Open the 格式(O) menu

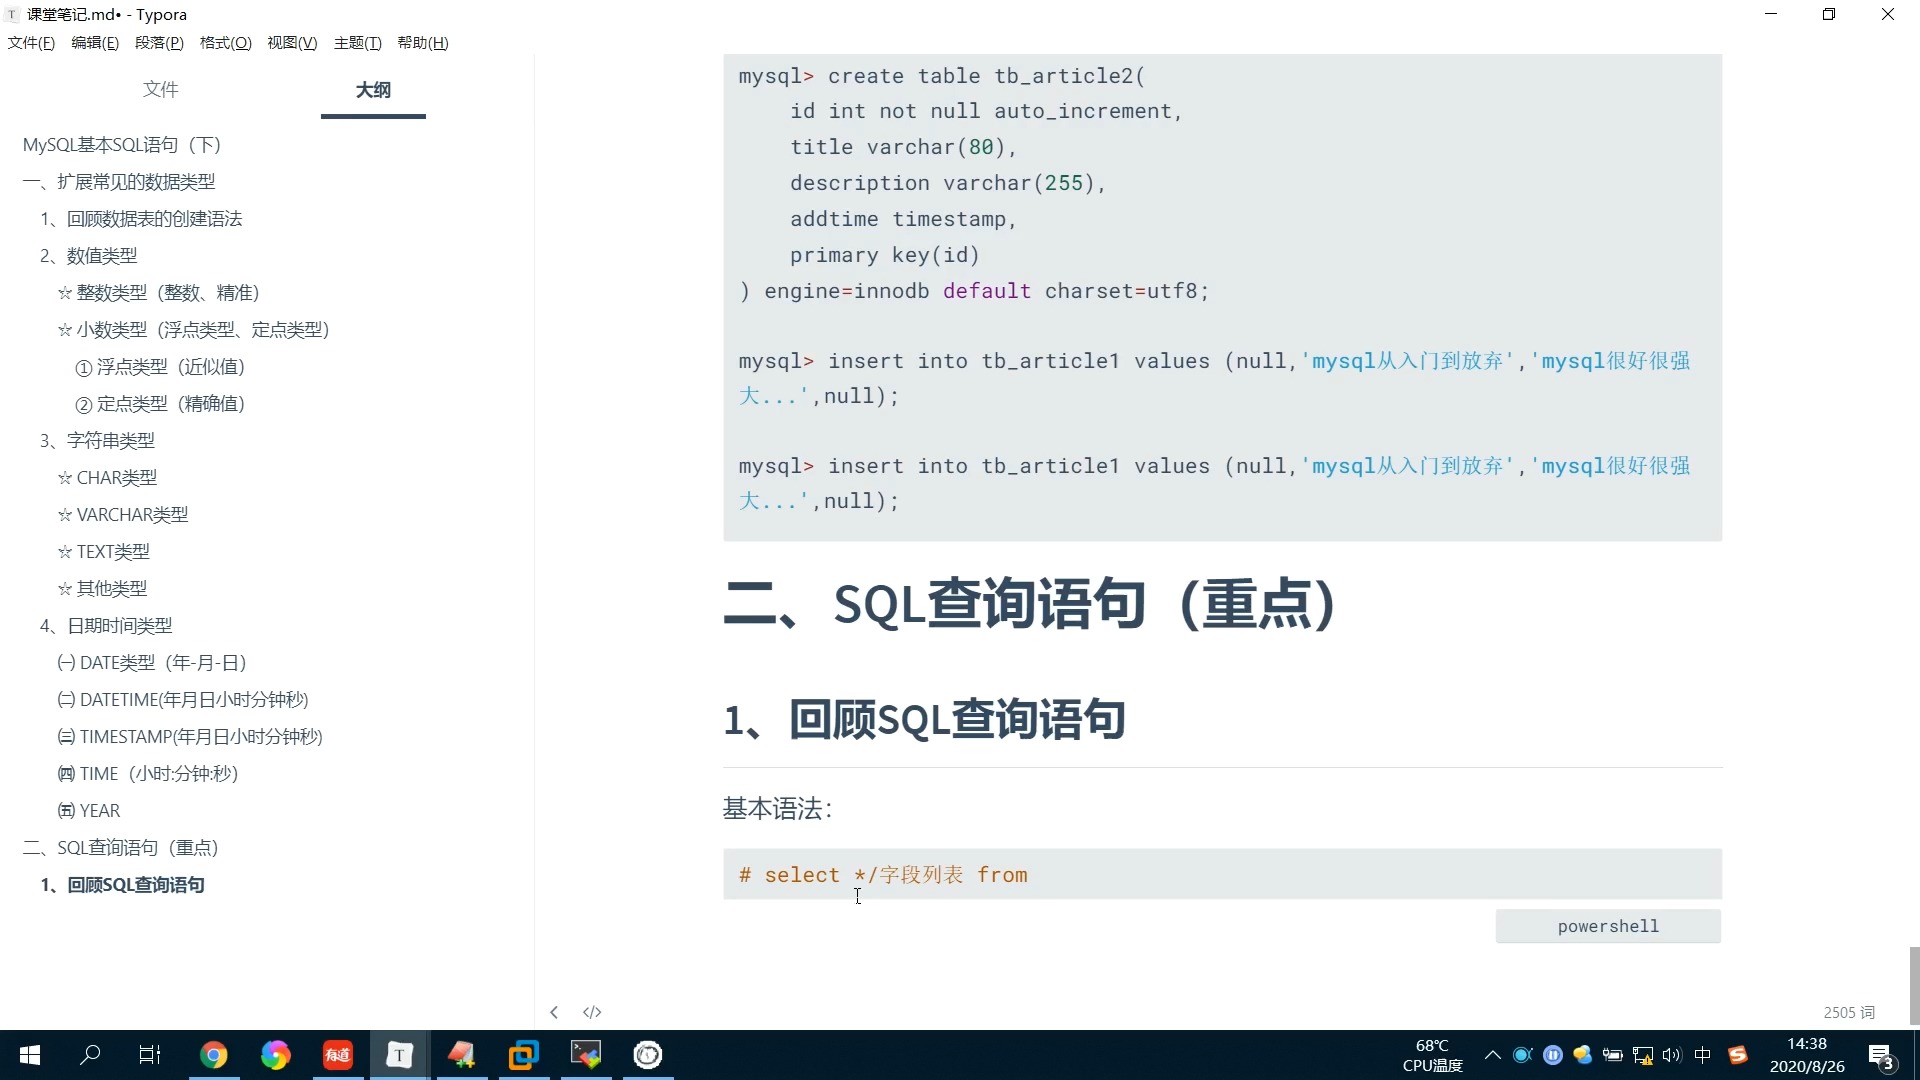(225, 43)
